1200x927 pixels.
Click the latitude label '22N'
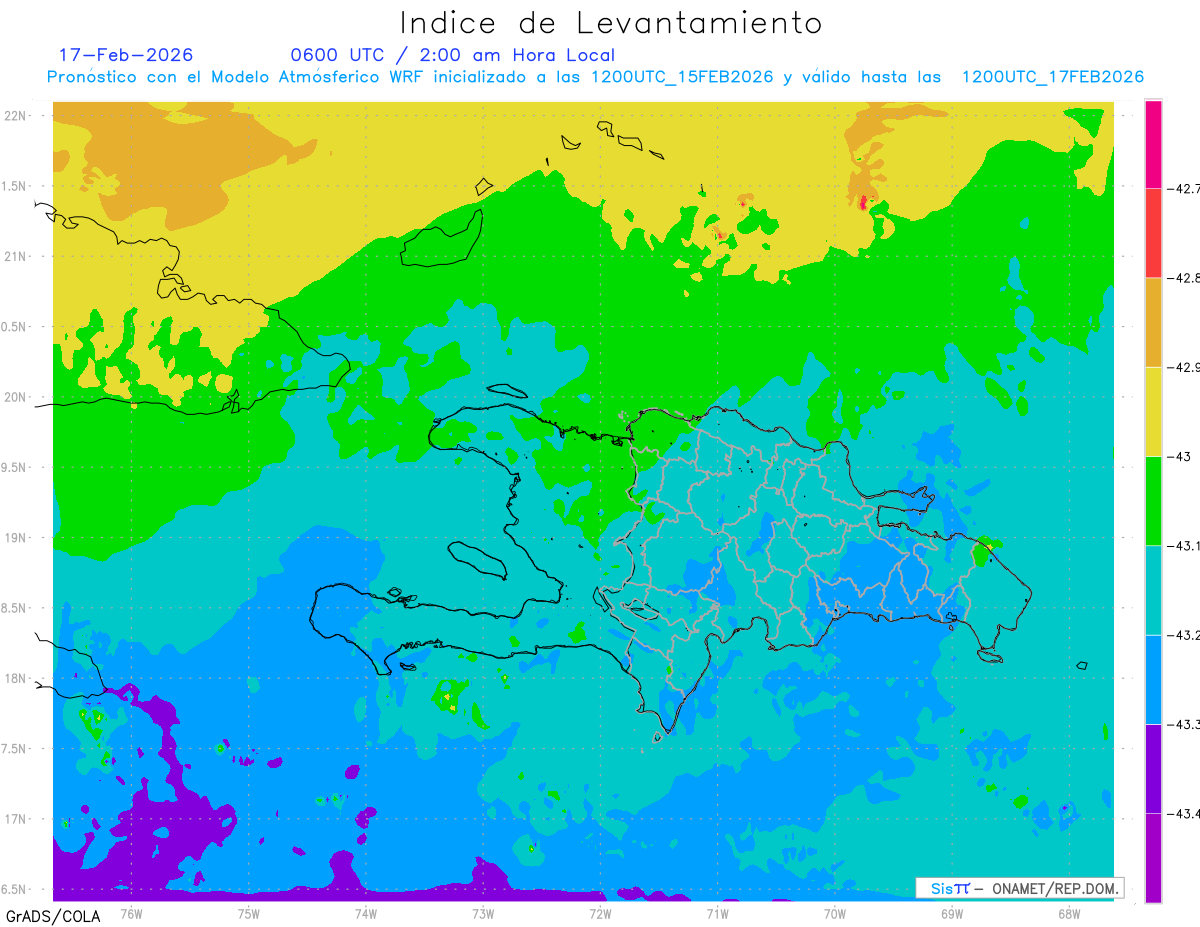(x=17, y=115)
